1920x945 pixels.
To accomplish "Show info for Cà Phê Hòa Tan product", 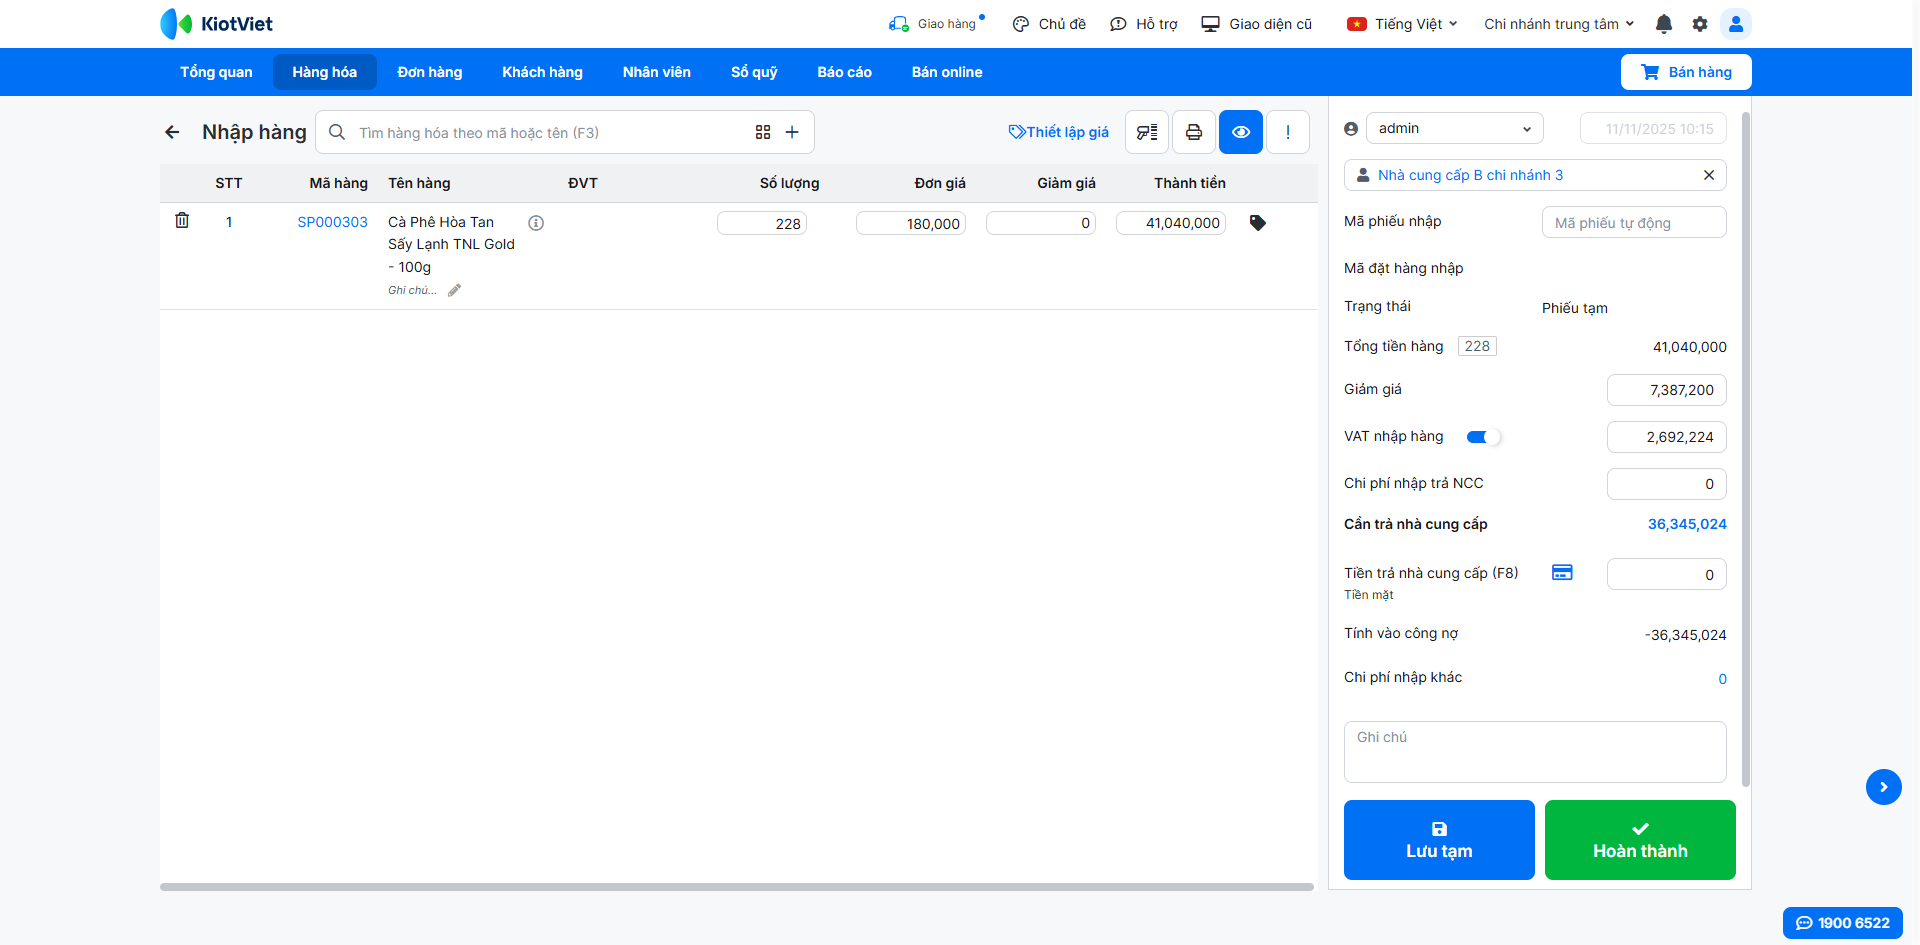I will 536,223.
